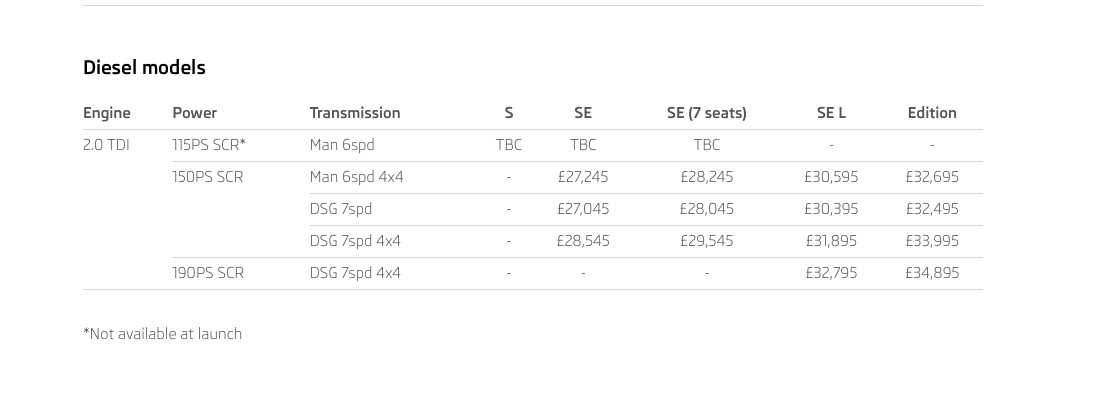
Task: Select the £32,795 SE L price
Action: click(831, 273)
